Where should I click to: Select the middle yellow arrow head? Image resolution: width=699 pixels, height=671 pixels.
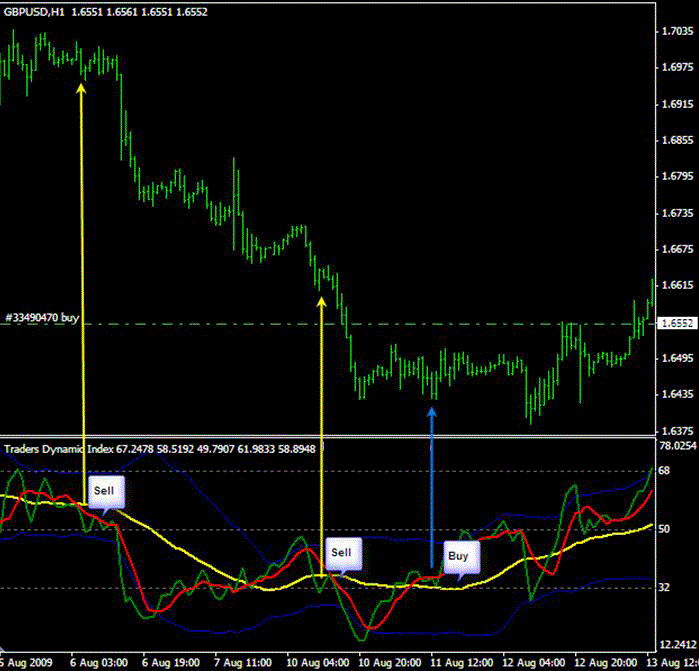coord(321,302)
